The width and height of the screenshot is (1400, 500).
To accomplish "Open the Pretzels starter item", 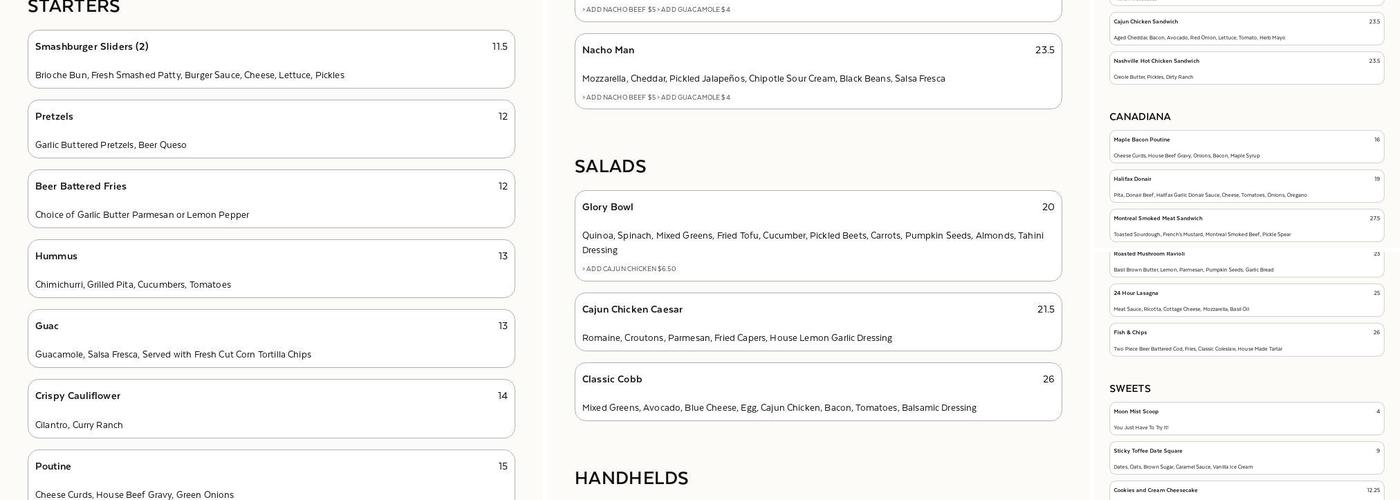I will [271, 129].
